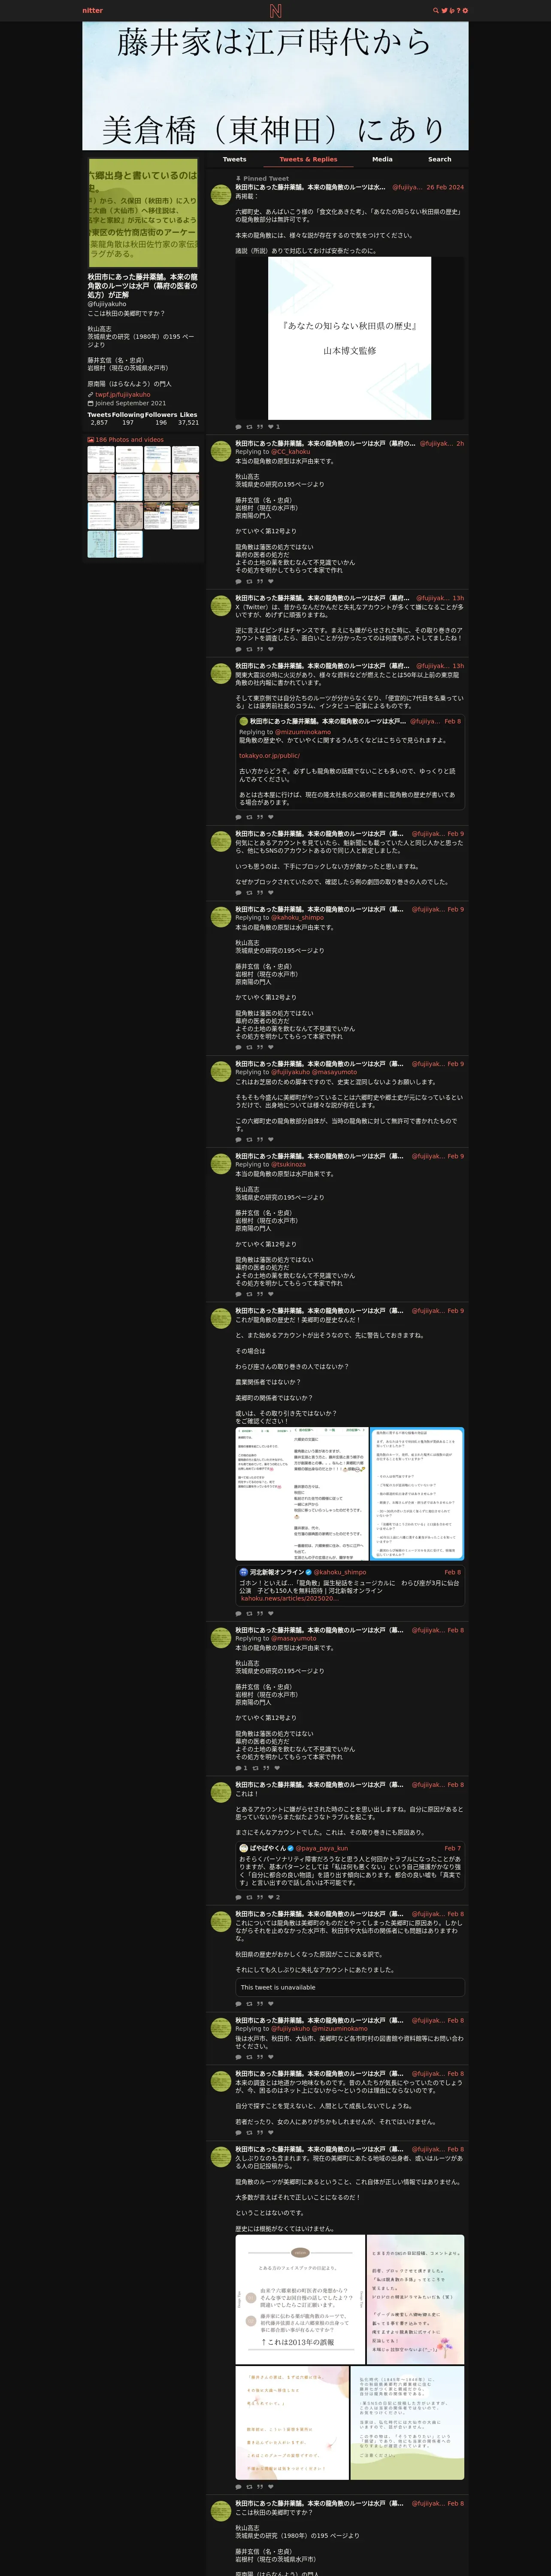This screenshot has width=551, height=2576.
Task: Click heart icon under the 2h reply tweet
Action: point(271,581)
